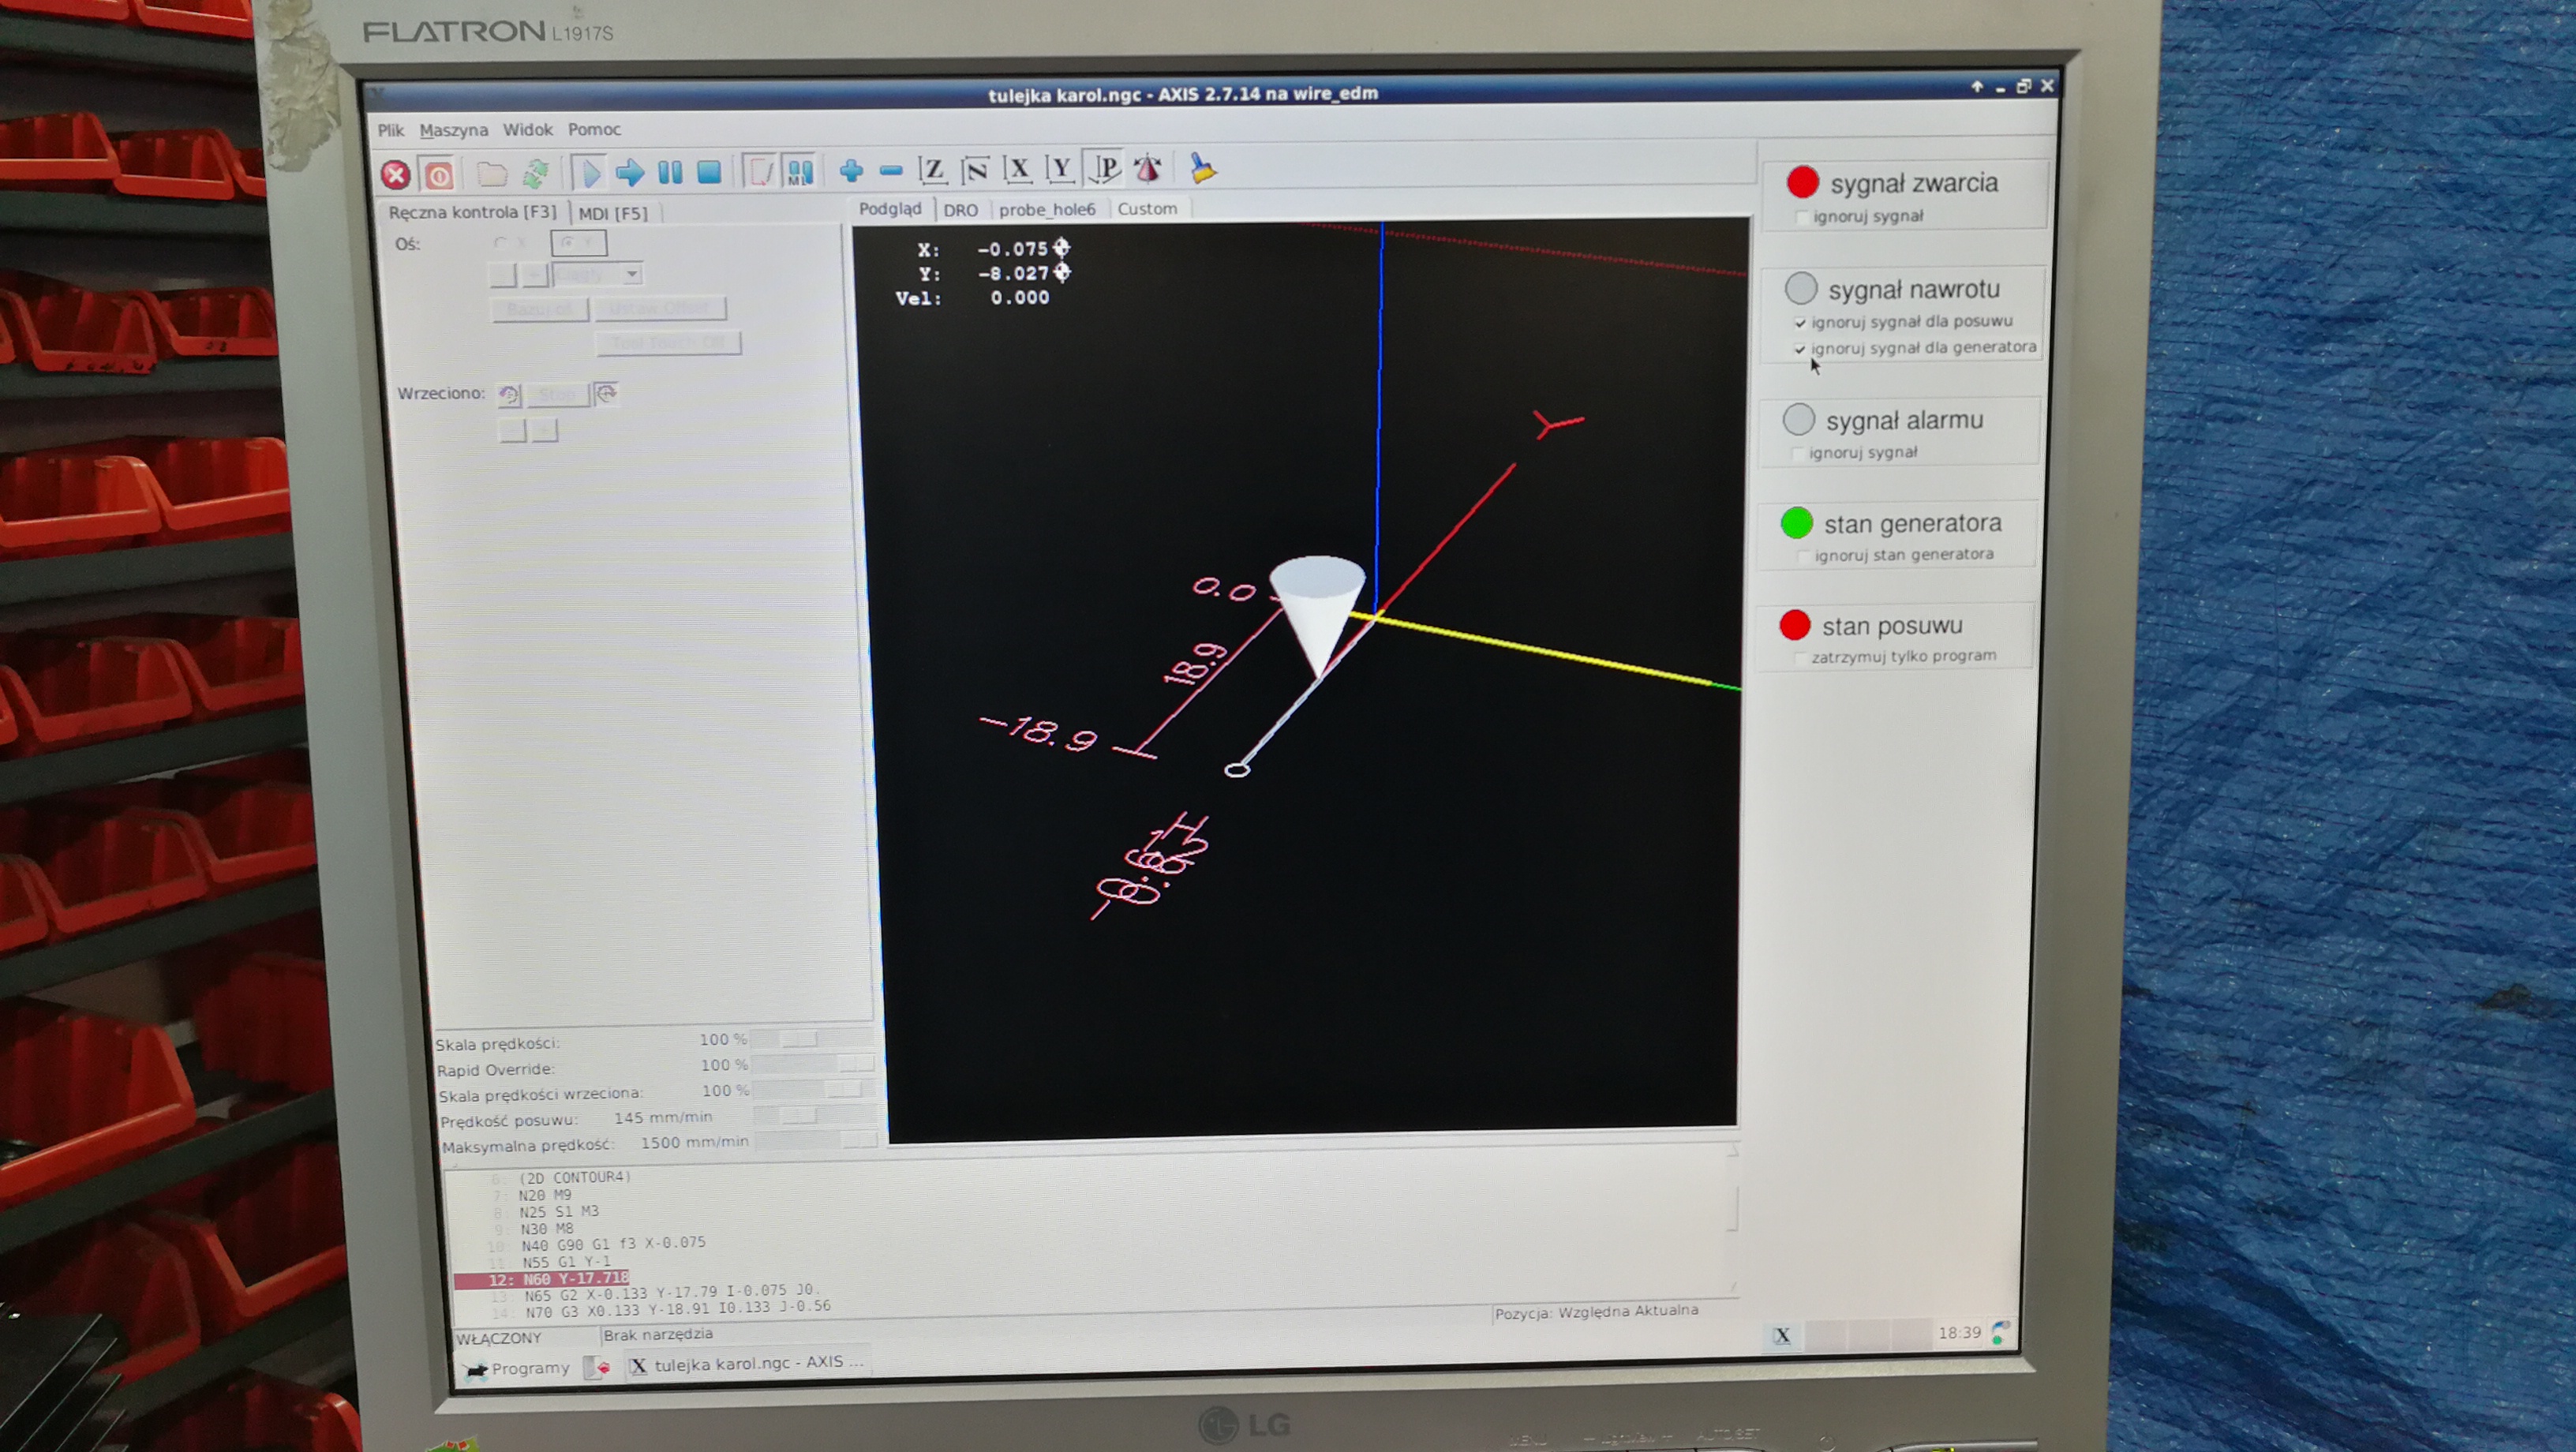Check zatrzymuj tylko program
This screenshot has width=2576, height=1452.
(x=1800, y=658)
